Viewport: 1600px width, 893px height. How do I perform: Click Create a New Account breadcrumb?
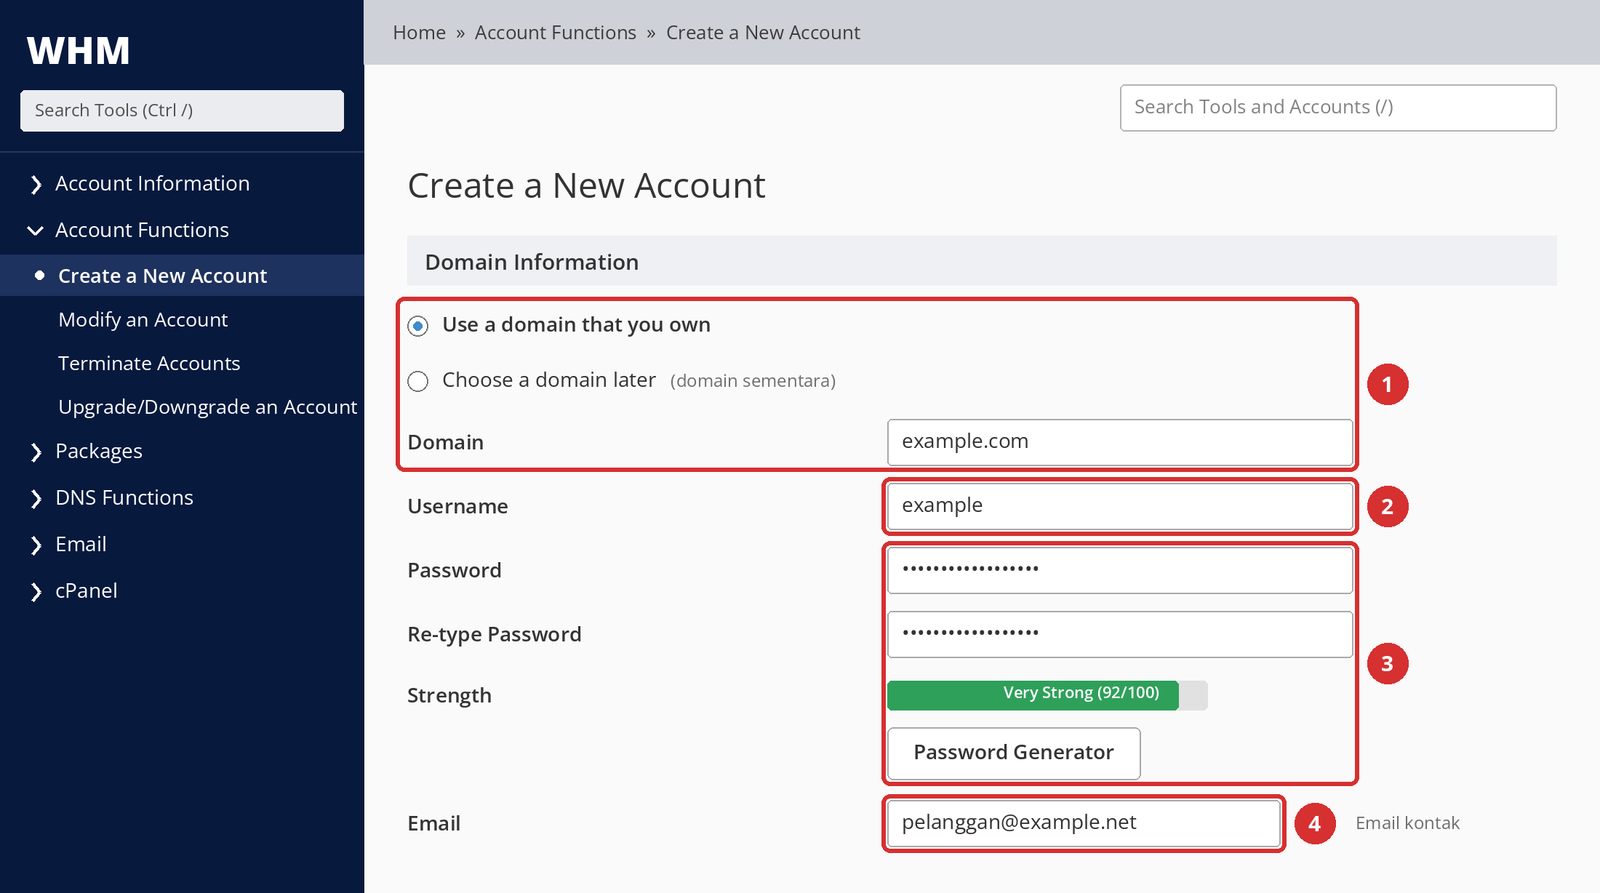[763, 33]
